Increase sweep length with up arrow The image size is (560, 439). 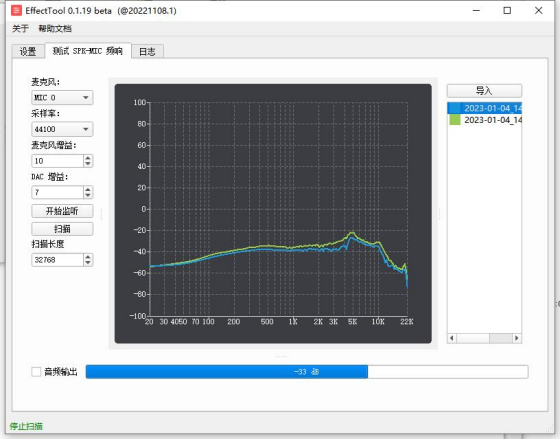[x=88, y=256]
